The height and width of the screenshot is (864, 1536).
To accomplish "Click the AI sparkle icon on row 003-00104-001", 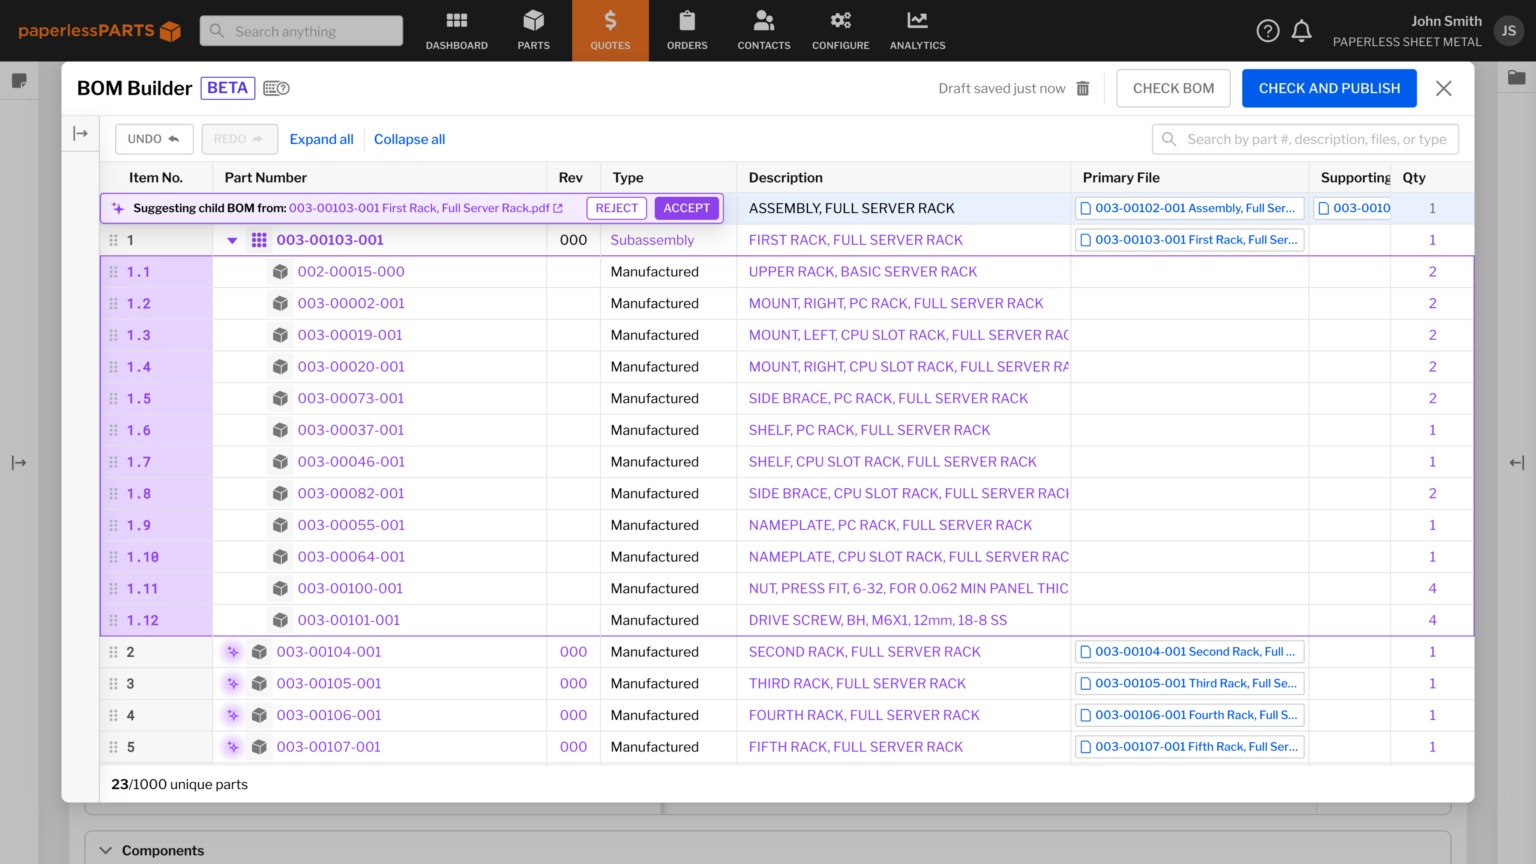I will pos(233,651).
